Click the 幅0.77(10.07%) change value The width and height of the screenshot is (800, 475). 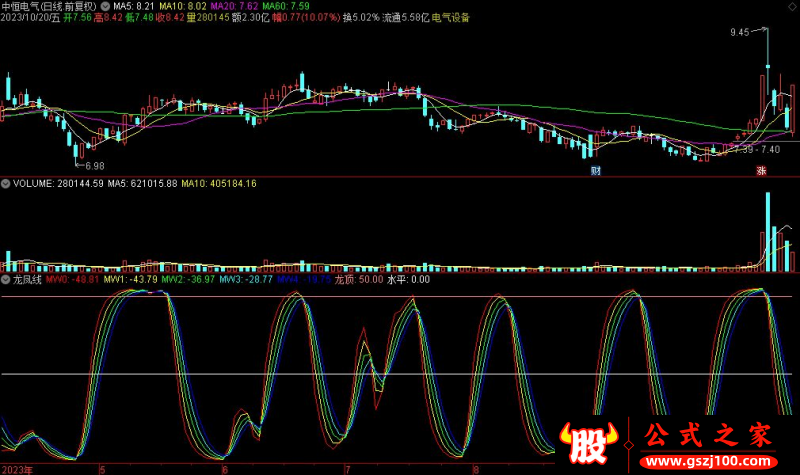click(306, 18)
